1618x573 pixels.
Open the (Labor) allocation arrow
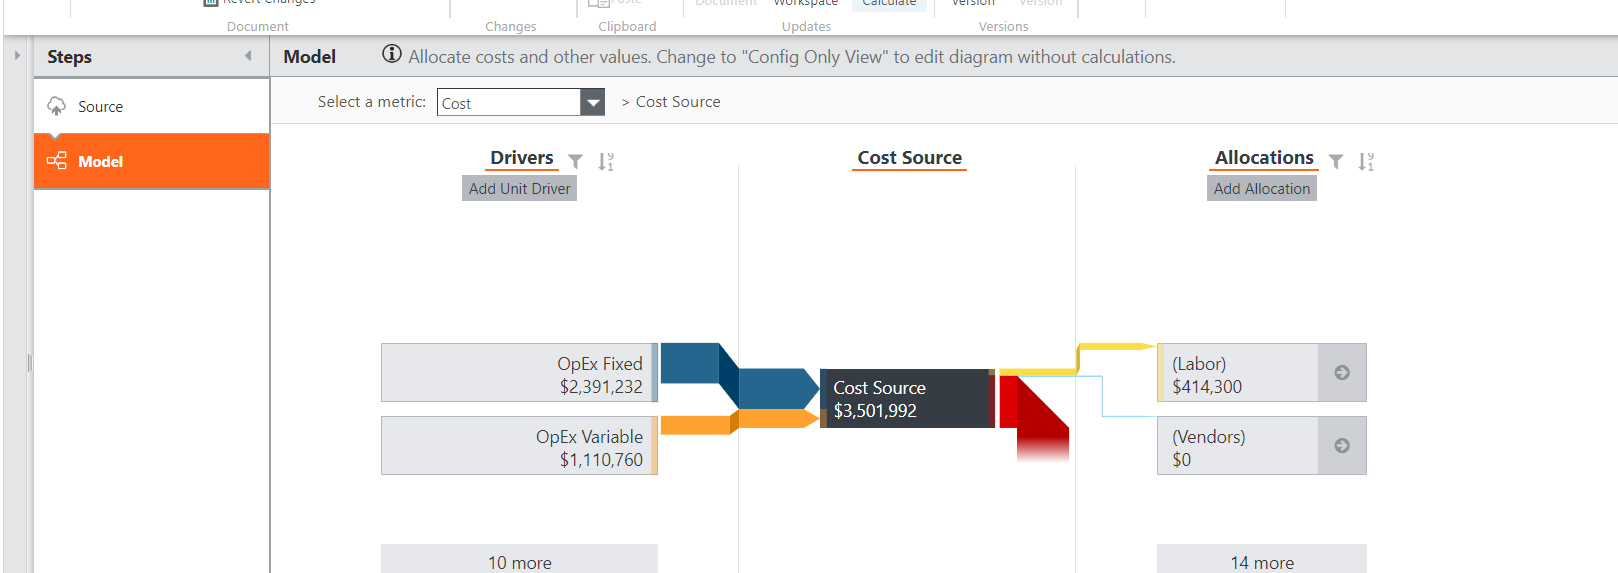coord(1342,373)
